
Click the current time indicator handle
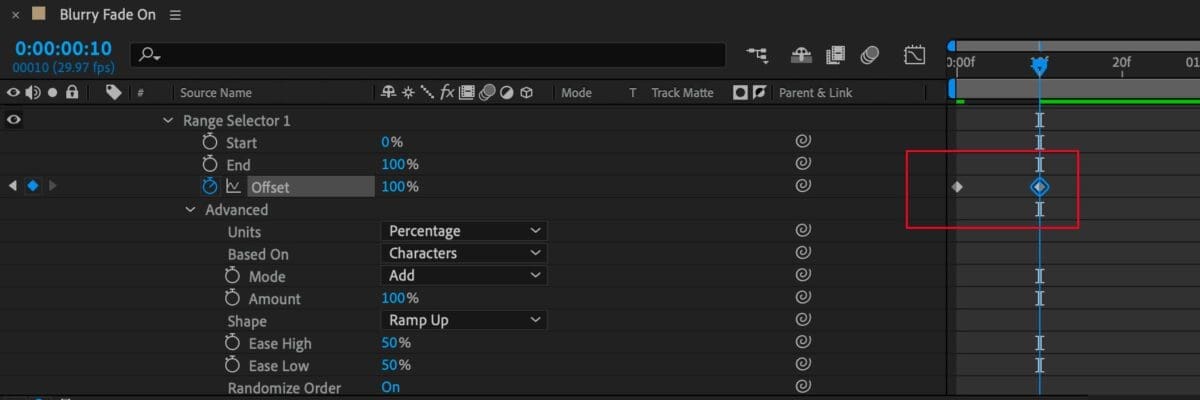pos(1040,66)
